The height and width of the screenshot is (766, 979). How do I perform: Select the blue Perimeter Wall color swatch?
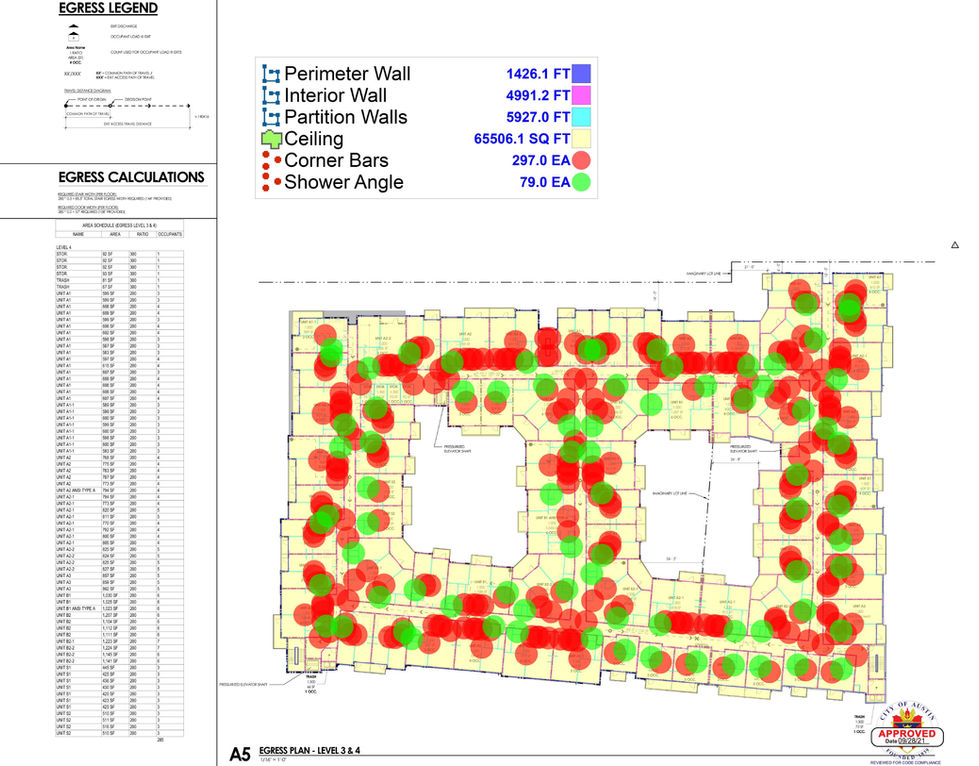[x=581, y=74]
